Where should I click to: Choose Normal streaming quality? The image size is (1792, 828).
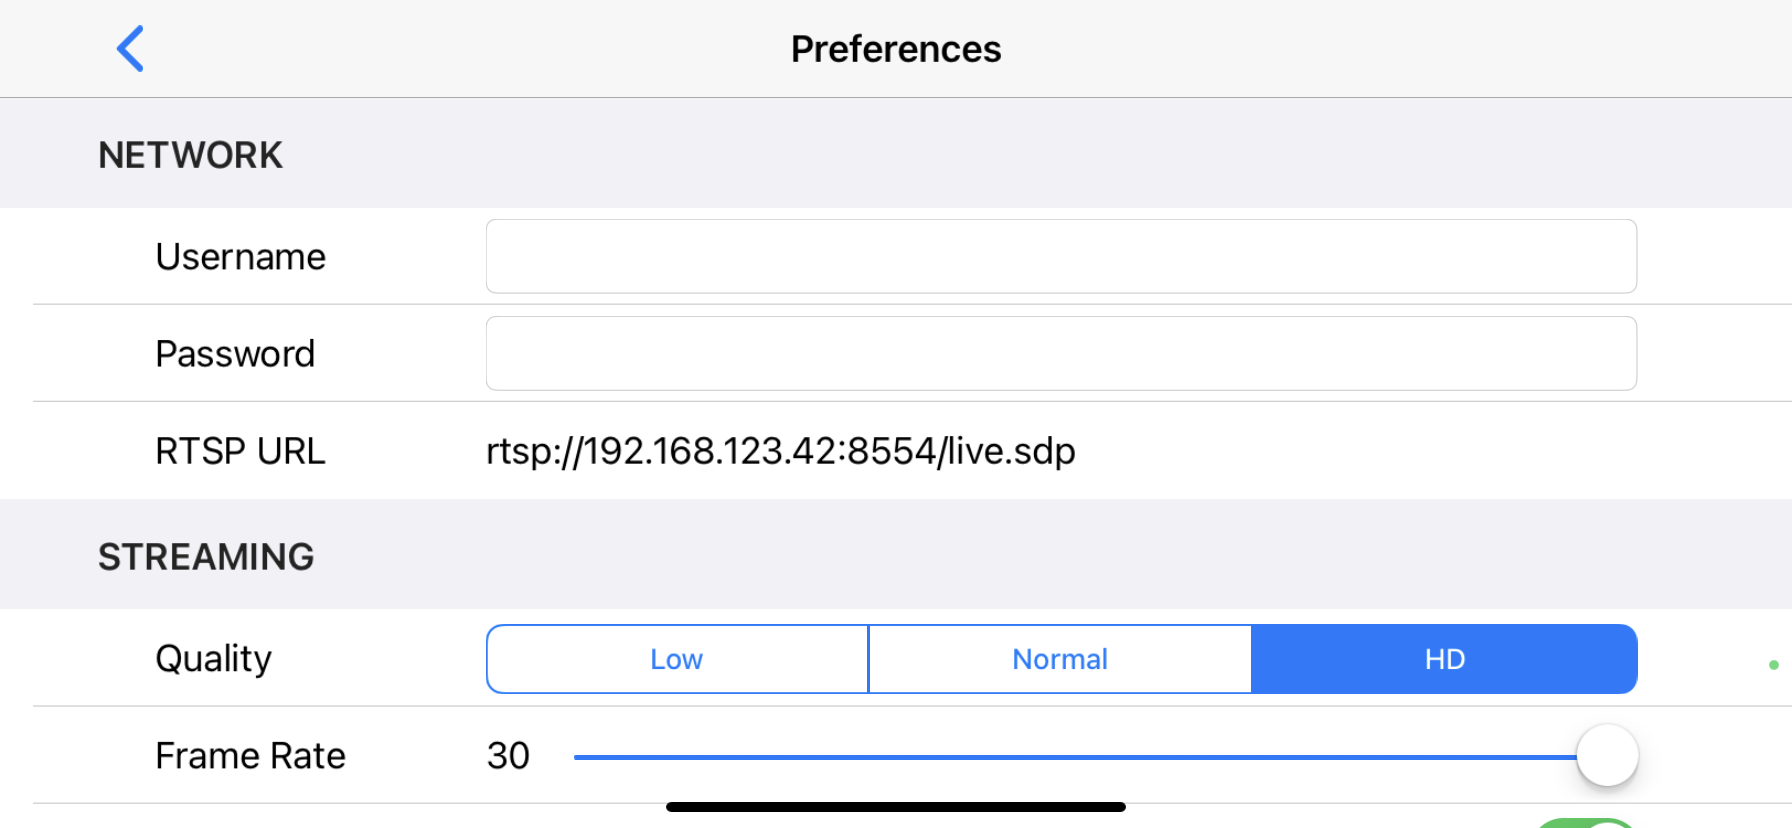coord(1060,659)
